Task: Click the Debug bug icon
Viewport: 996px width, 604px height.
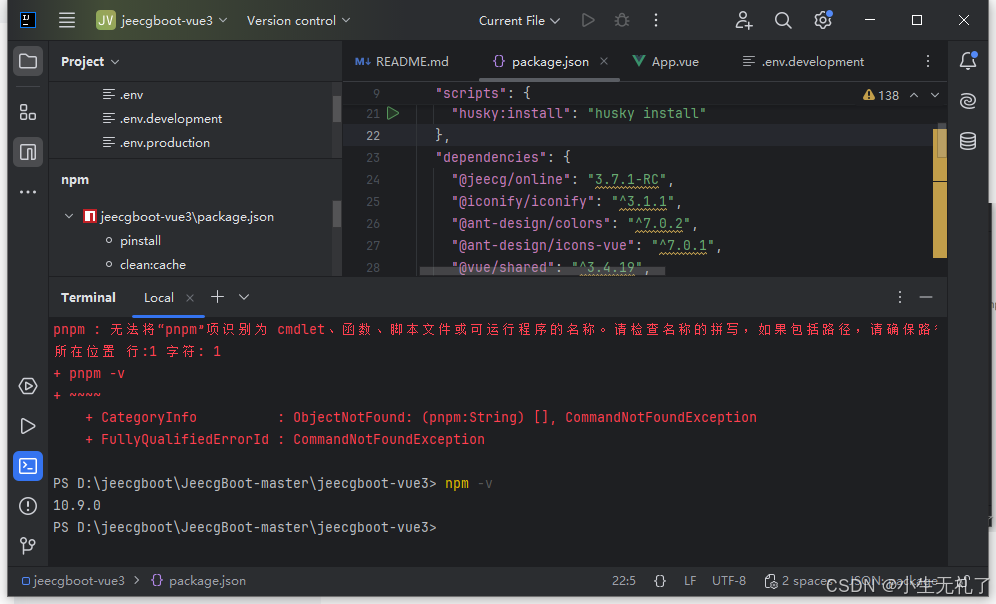Action: tap(622, 20)
